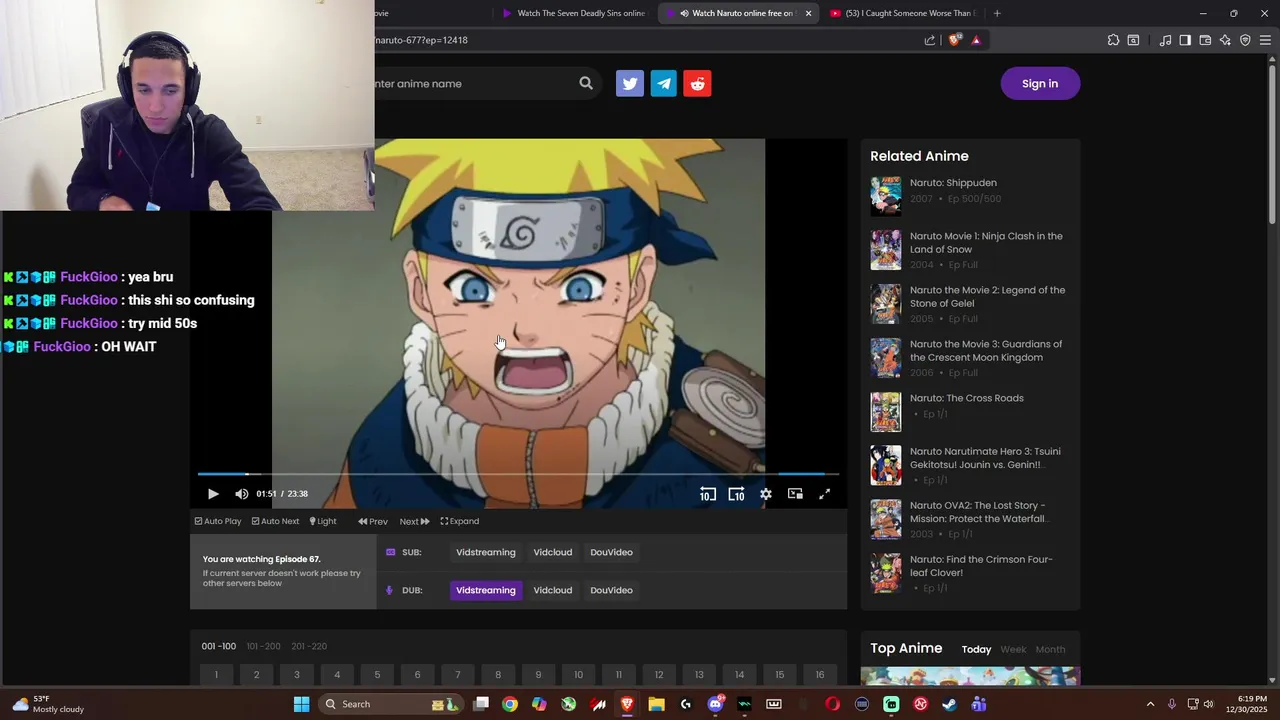Viewport: 1280px width, 720px height.
Task: Open episode 5 in the list
Action: (x=377, y=675)
